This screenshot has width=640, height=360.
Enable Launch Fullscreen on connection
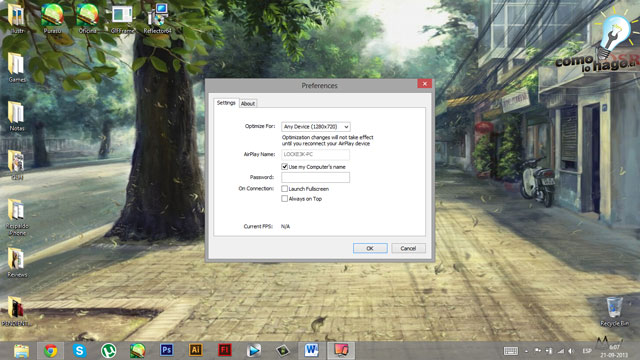(284, 189)
